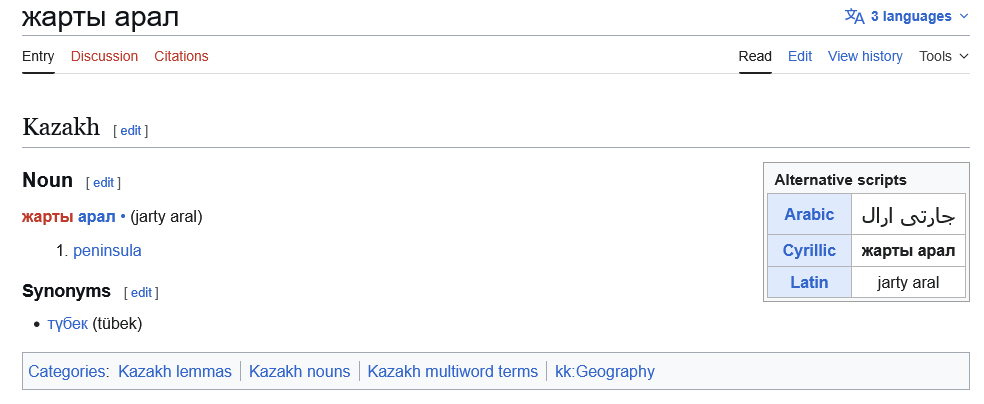Open the Kazakh lemmas category

174,371
